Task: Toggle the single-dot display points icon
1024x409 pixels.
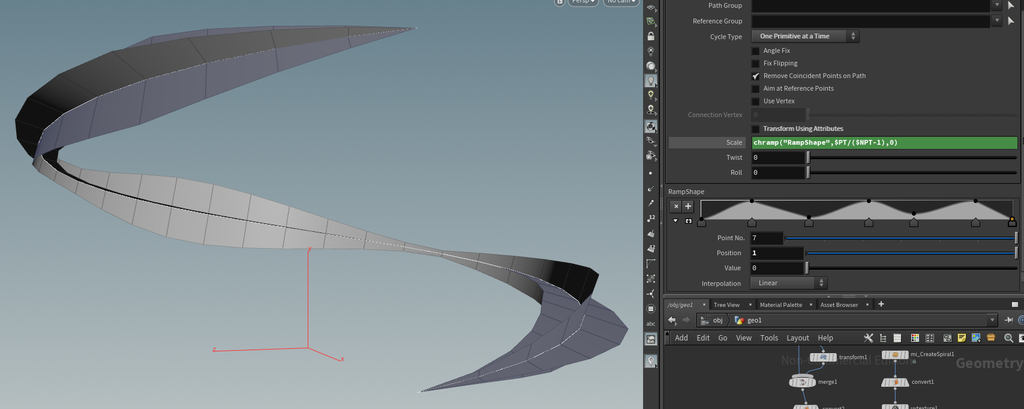Action: 650,173
